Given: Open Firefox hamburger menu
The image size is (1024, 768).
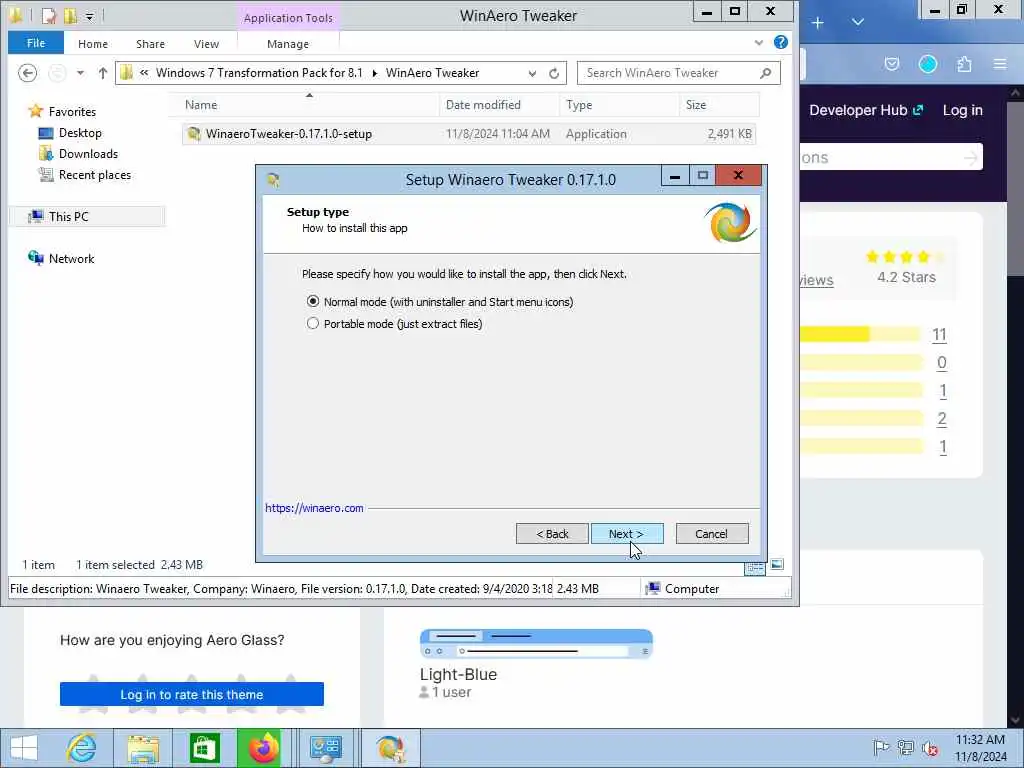Looking at the screenshot, I should pos(1000,64).
